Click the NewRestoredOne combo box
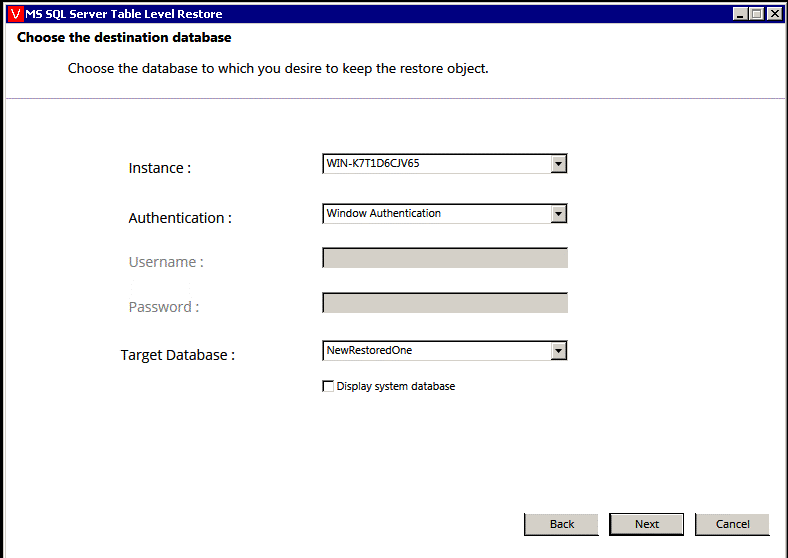788x558 pixels. (444, 351)
